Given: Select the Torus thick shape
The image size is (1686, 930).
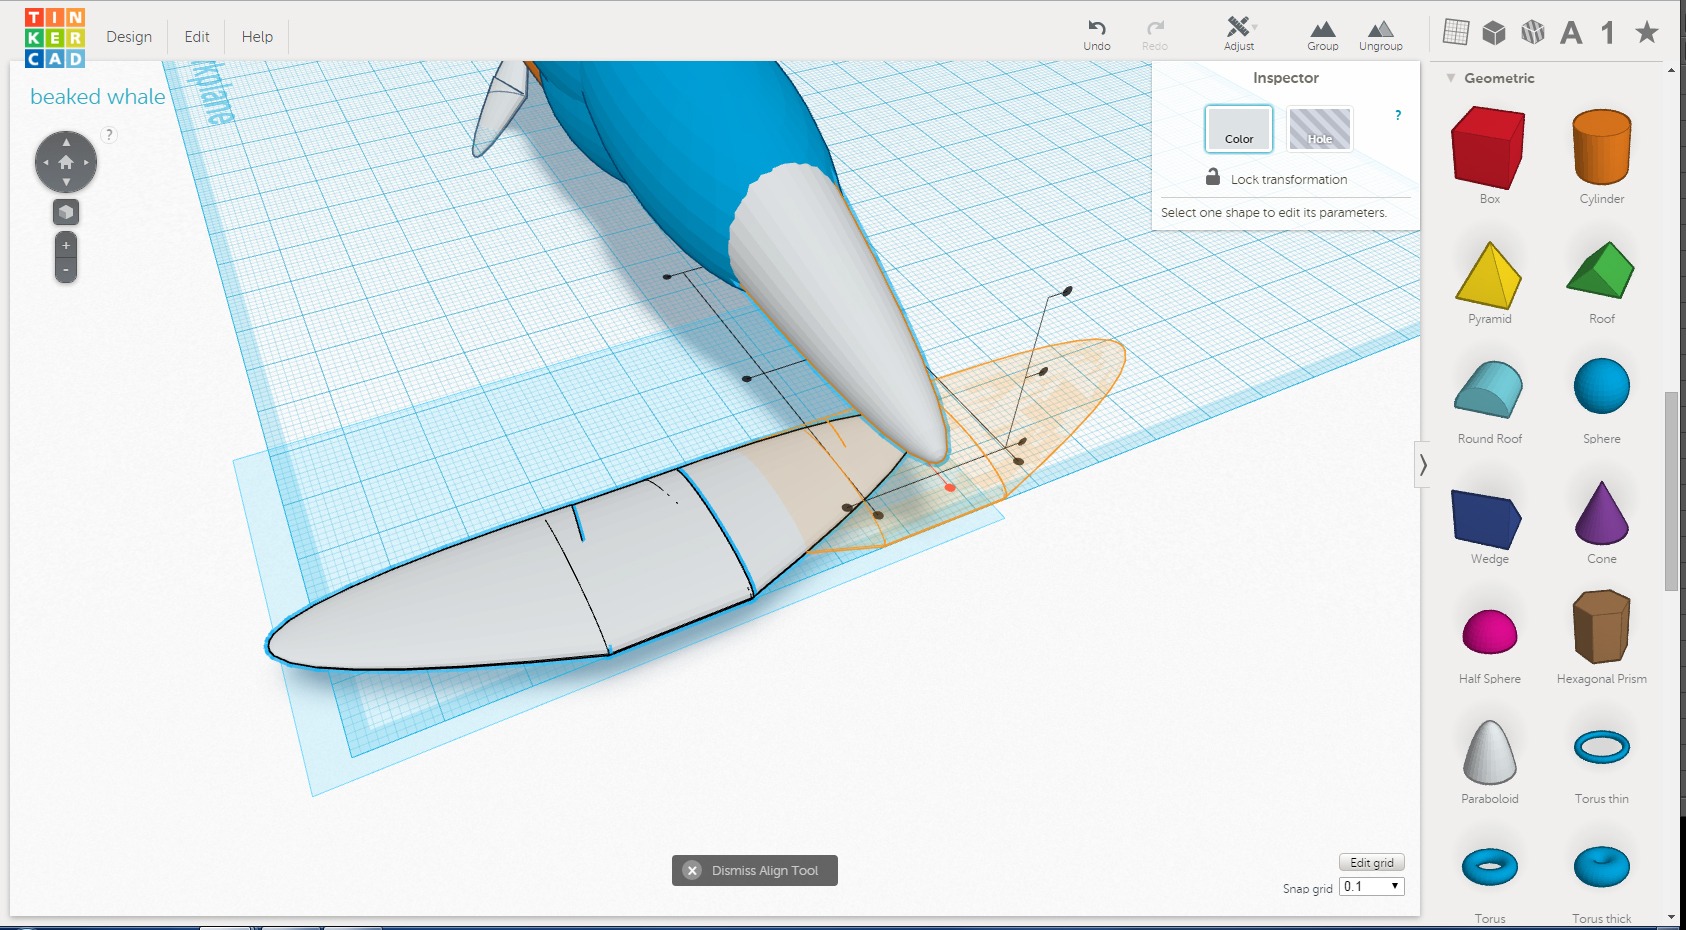Looking at the screenshot, I should tap(1602, 866).
